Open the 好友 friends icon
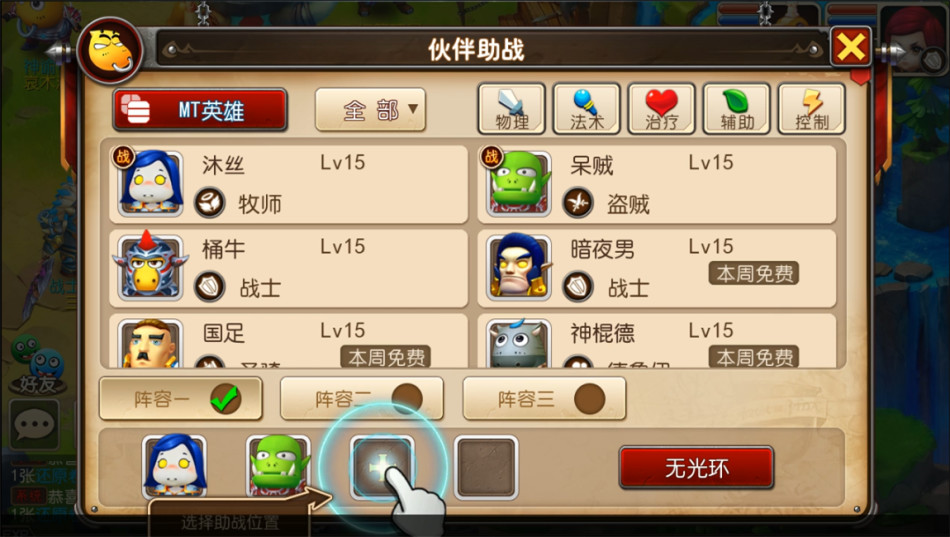950x537 pixels. pos(37,365)
